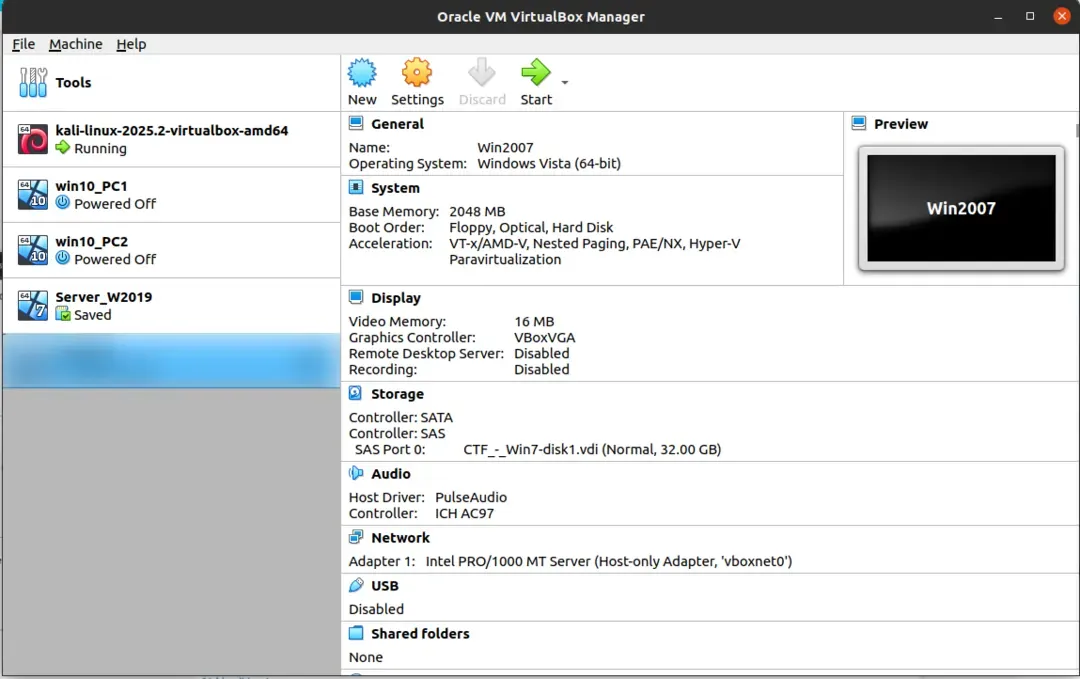1080x679 pixels.
Task: Click the Storage section disk icon
Action: coord(355,393)
